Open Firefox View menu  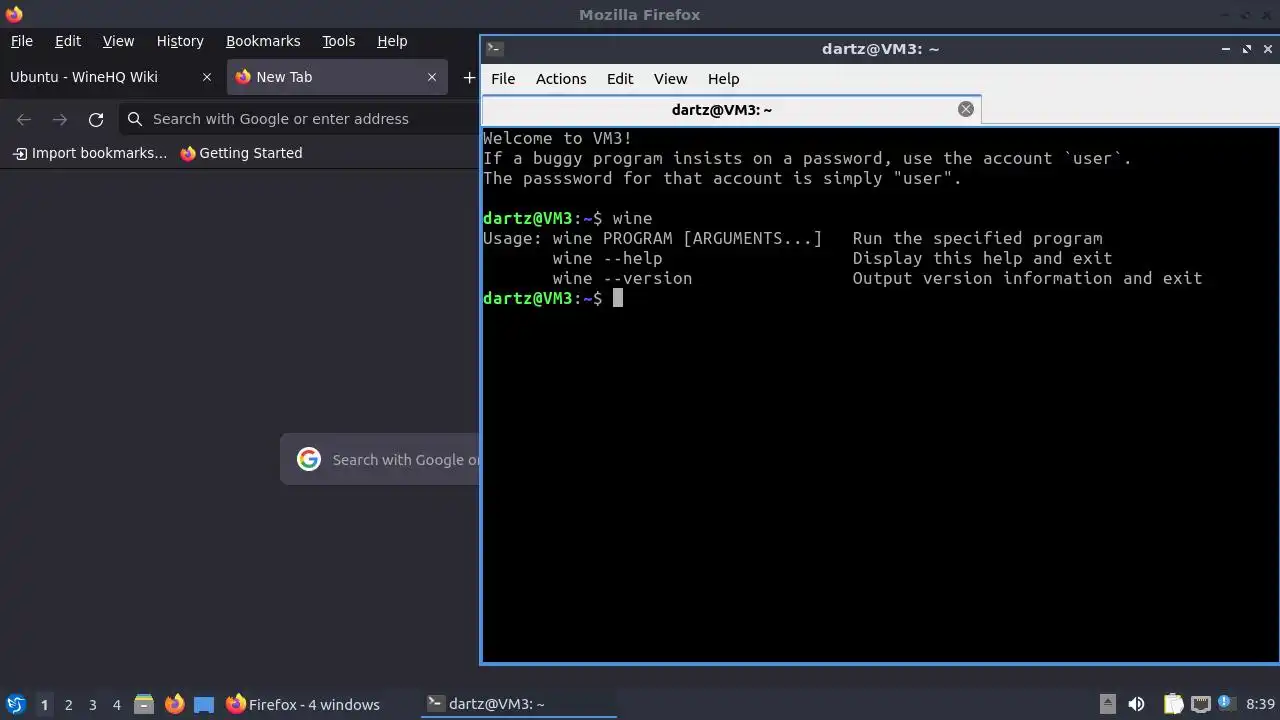coord(118,41)
